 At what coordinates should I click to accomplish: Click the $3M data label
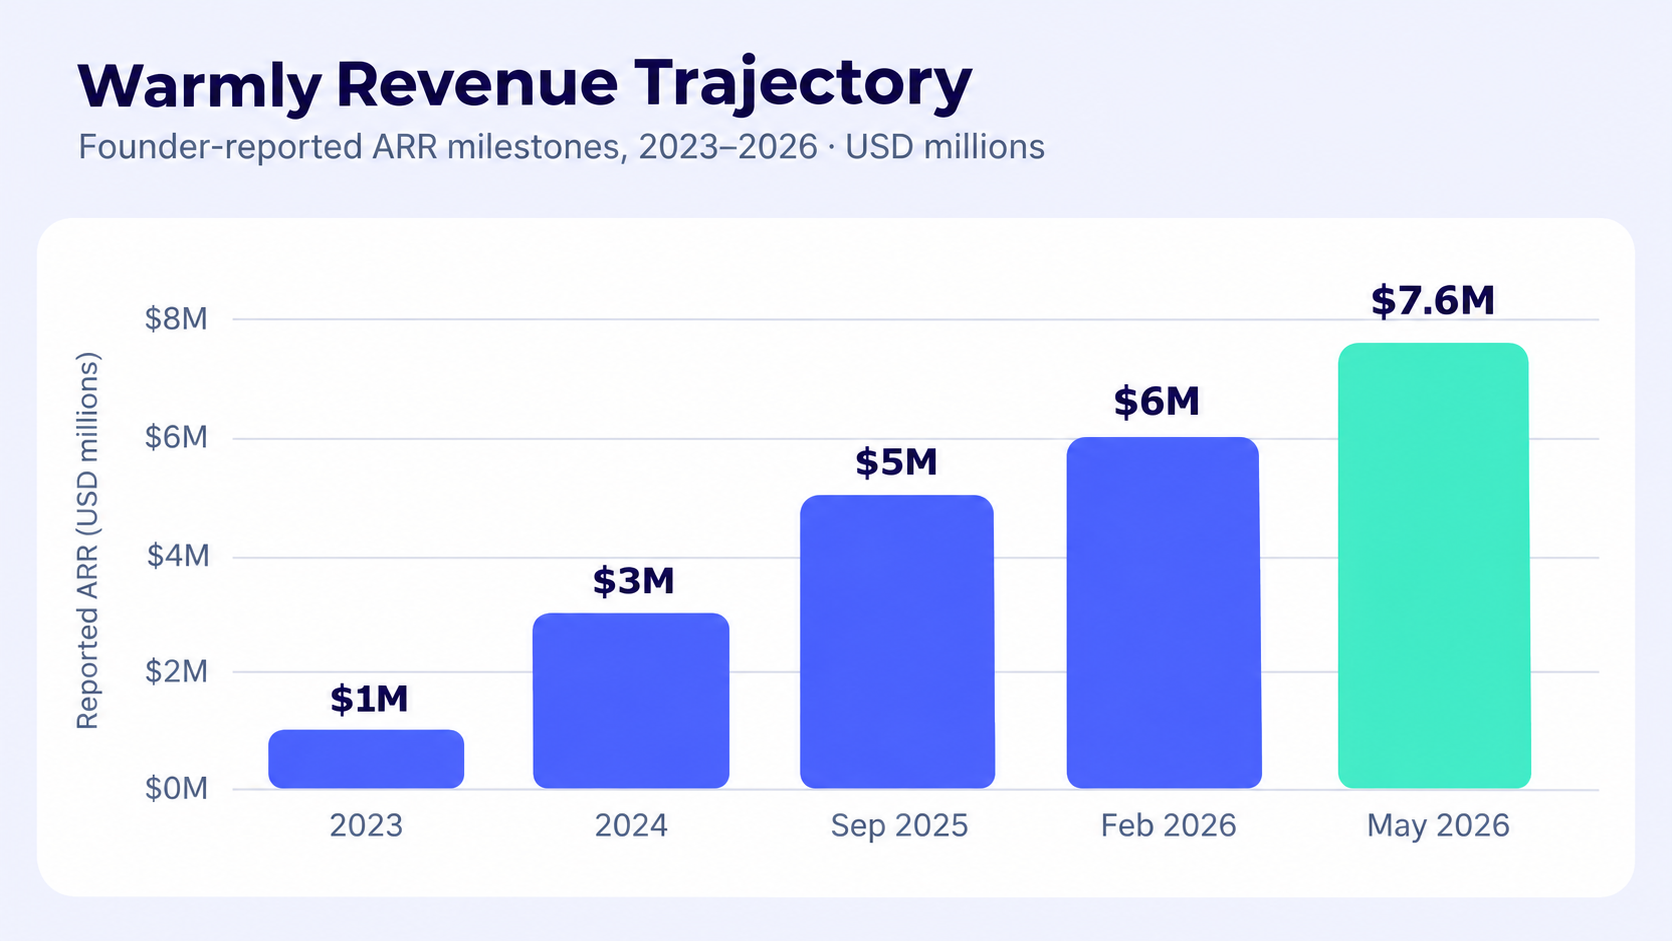click(x=634, y=581)
